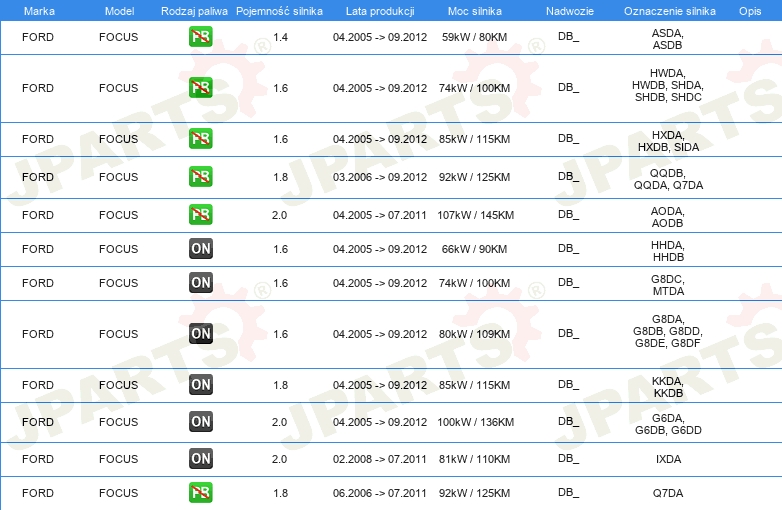This screenshot has height=510, width=782.
Task: Click the 04.2005 -> 07.2011 production years
Action: (380, 215)
